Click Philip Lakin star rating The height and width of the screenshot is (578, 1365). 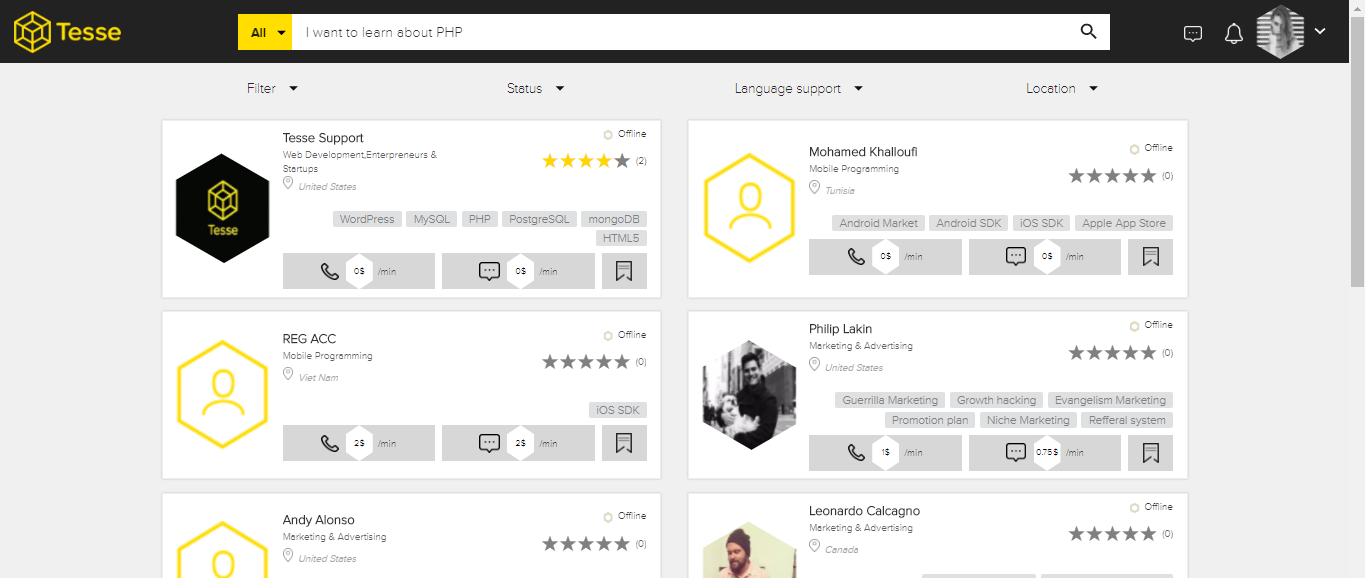pyautogui.click(x=1112, y=352)
